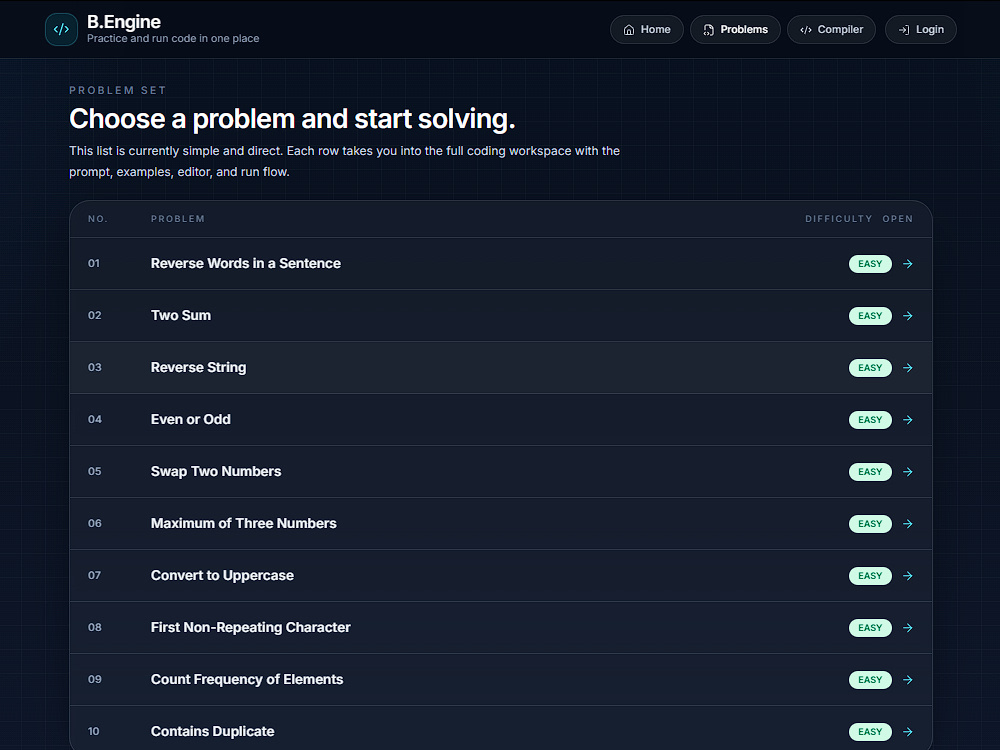Click EASY badge on Reverse String row
1000x750 pixels.
click(x=870, y=368)
